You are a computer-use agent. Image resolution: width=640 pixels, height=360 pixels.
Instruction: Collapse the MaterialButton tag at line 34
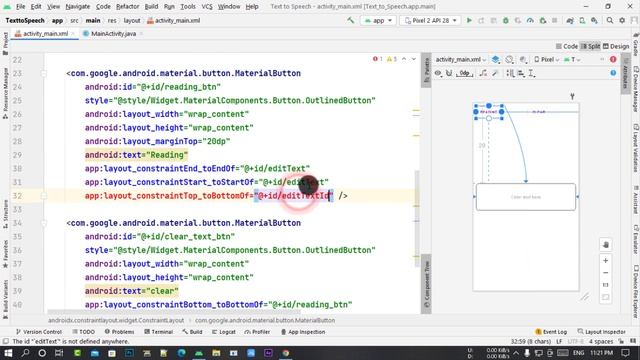(x=44, y=223)
